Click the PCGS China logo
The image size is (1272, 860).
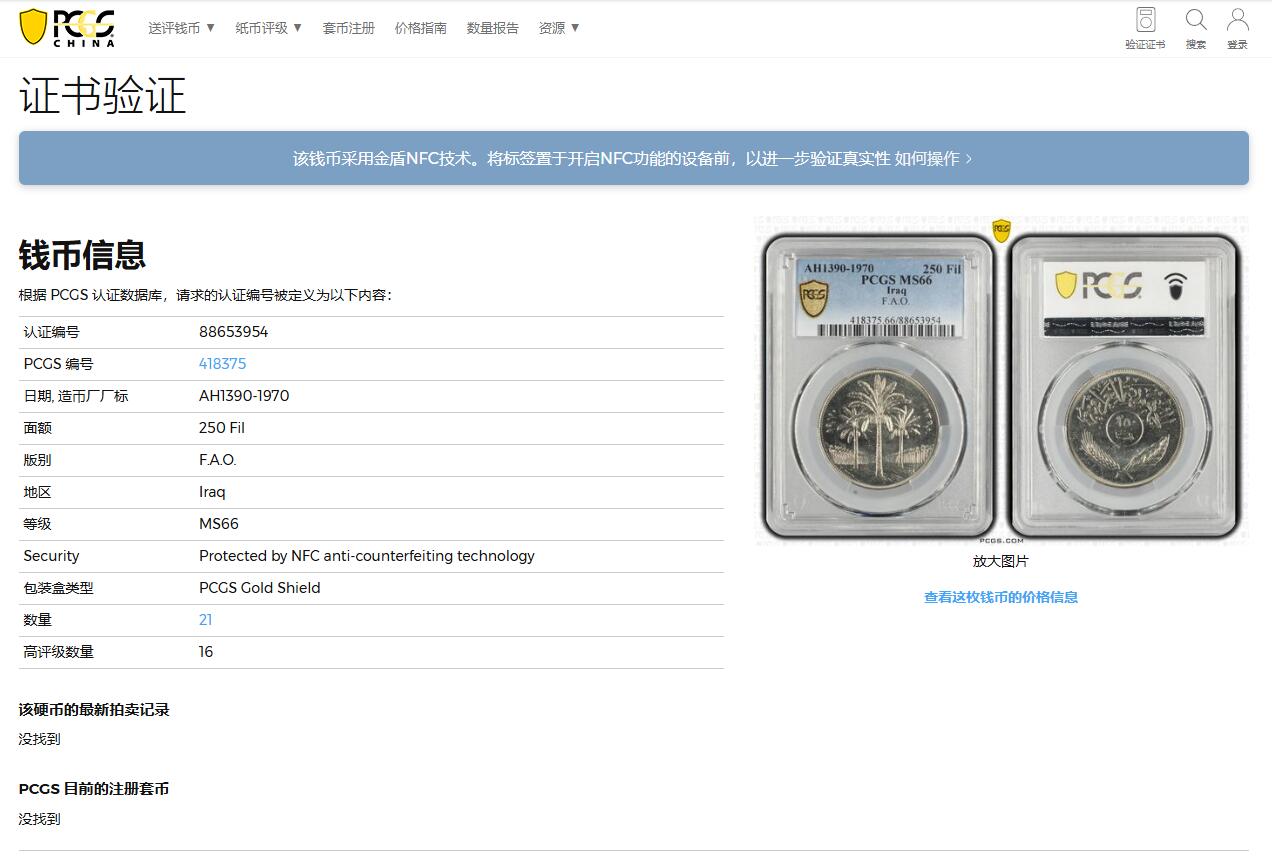coord(68,27)
